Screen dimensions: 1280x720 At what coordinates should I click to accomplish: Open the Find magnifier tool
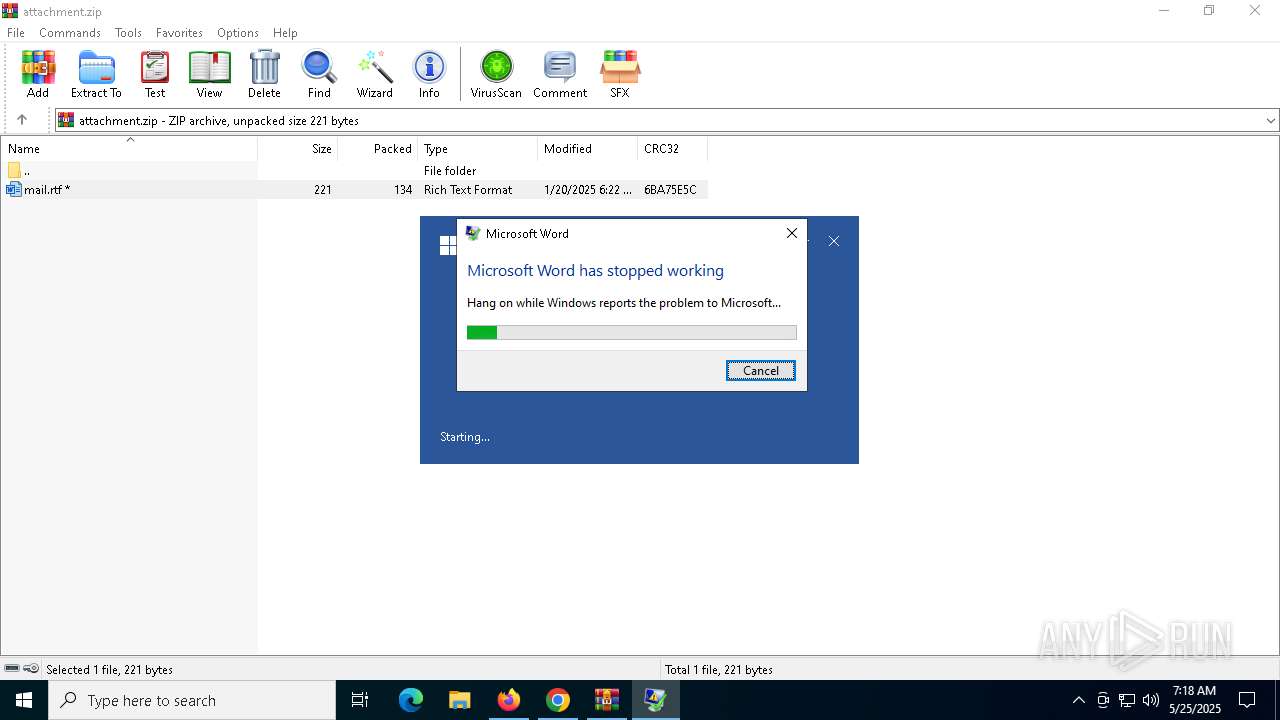pos(319,75)
